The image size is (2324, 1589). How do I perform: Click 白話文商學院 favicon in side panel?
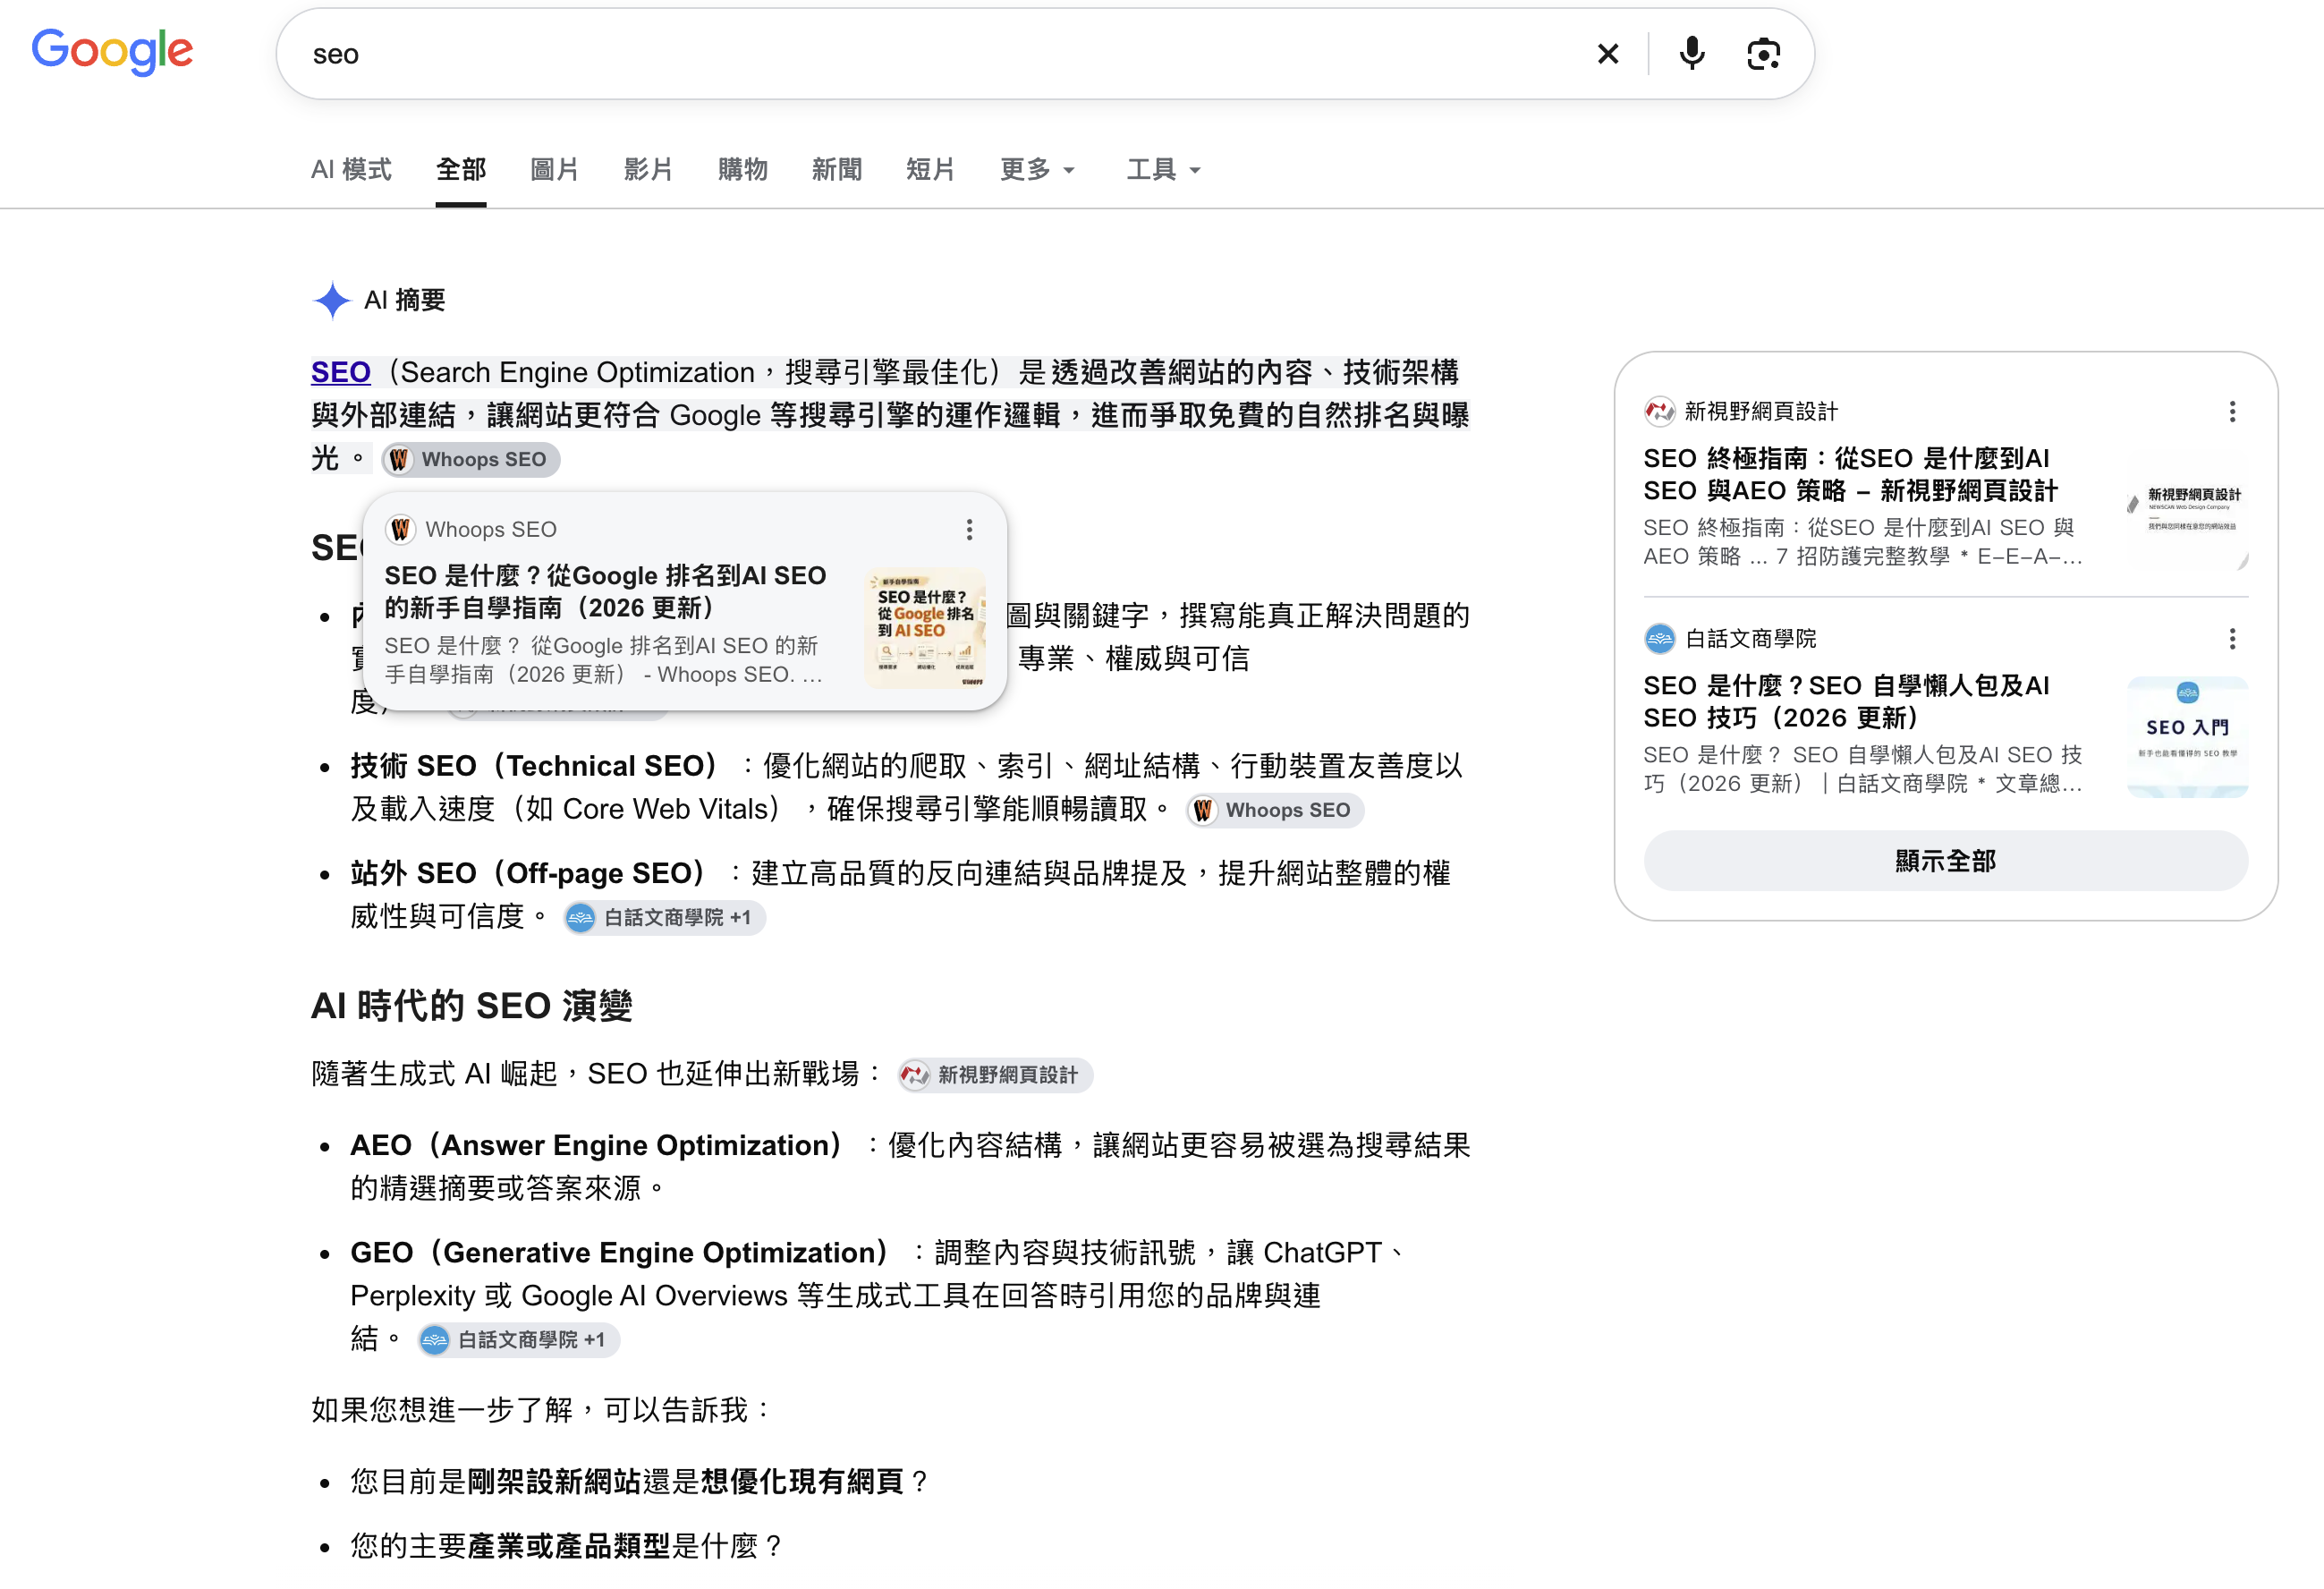pos(1659,638)
